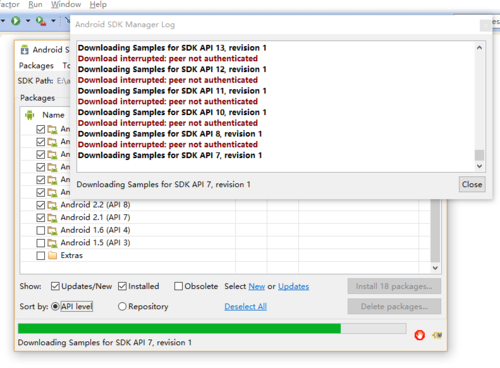Image resolution: width=500 pixels, height=368 pixels.
Task: Click the green Run toolbar icon
Action: coord(15,21)
